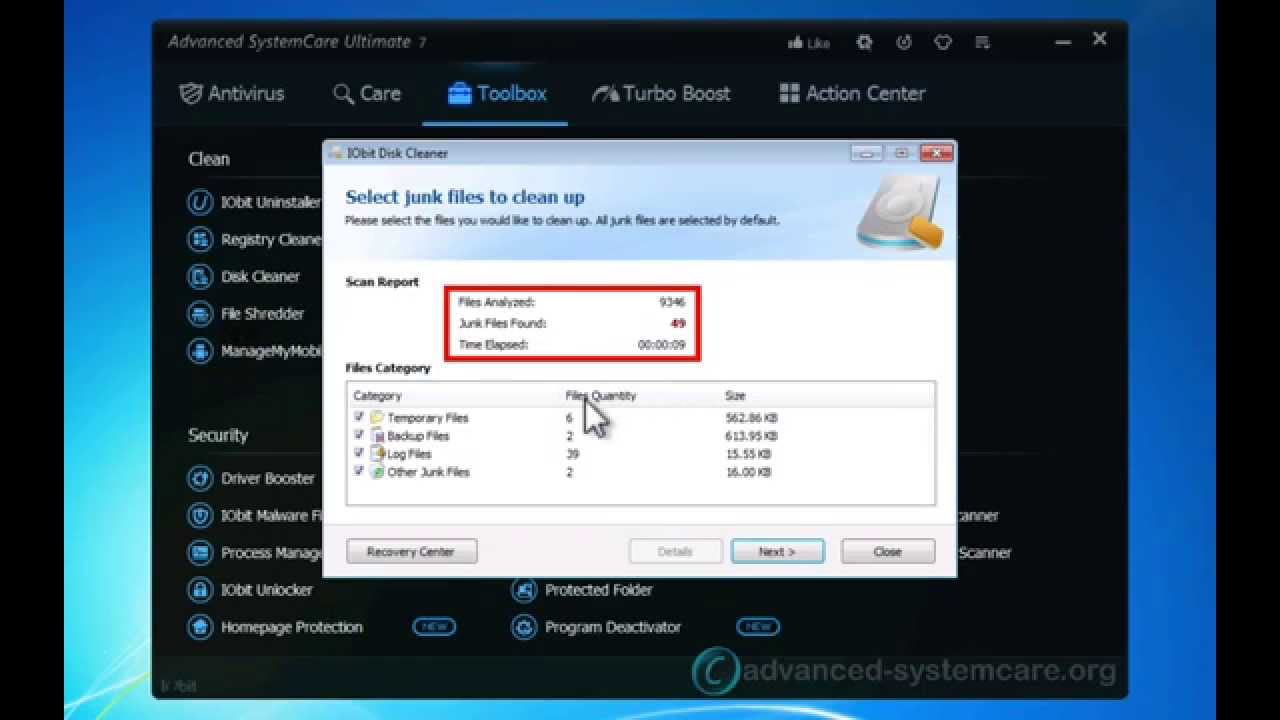Click the Close button in Disk Cleaner
The height and width of the screenshot is (720, 1280).
point(888,552)
